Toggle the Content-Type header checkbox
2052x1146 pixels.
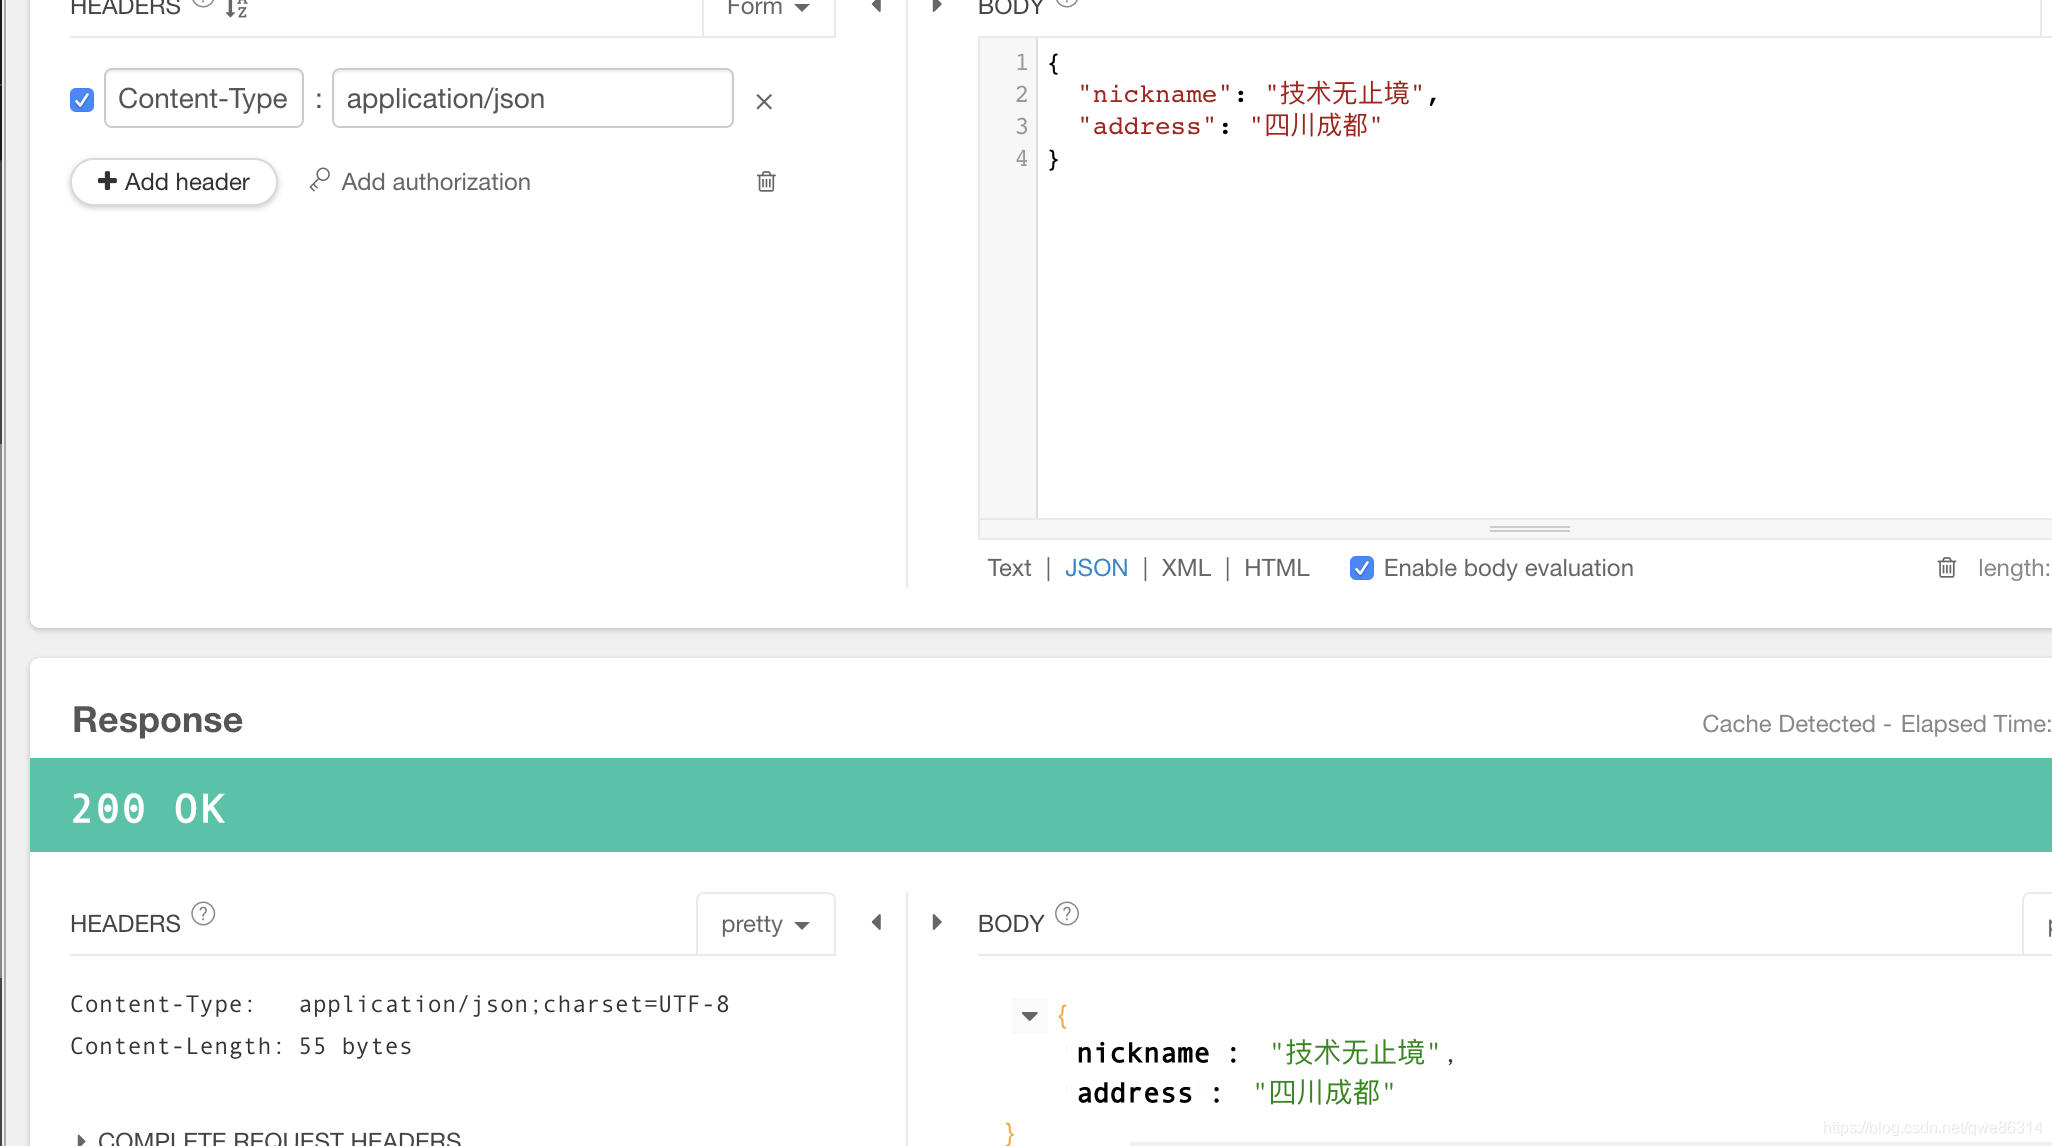pyautogui.click(x=82, y=99)
